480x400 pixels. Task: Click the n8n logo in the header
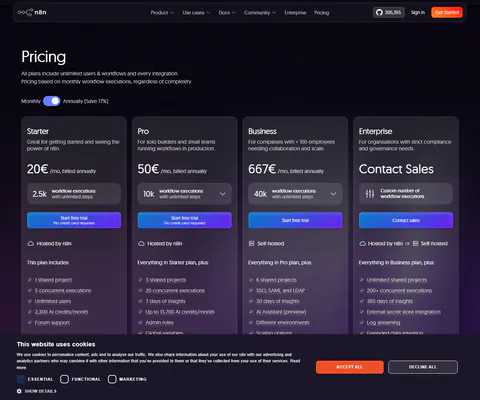32,12
